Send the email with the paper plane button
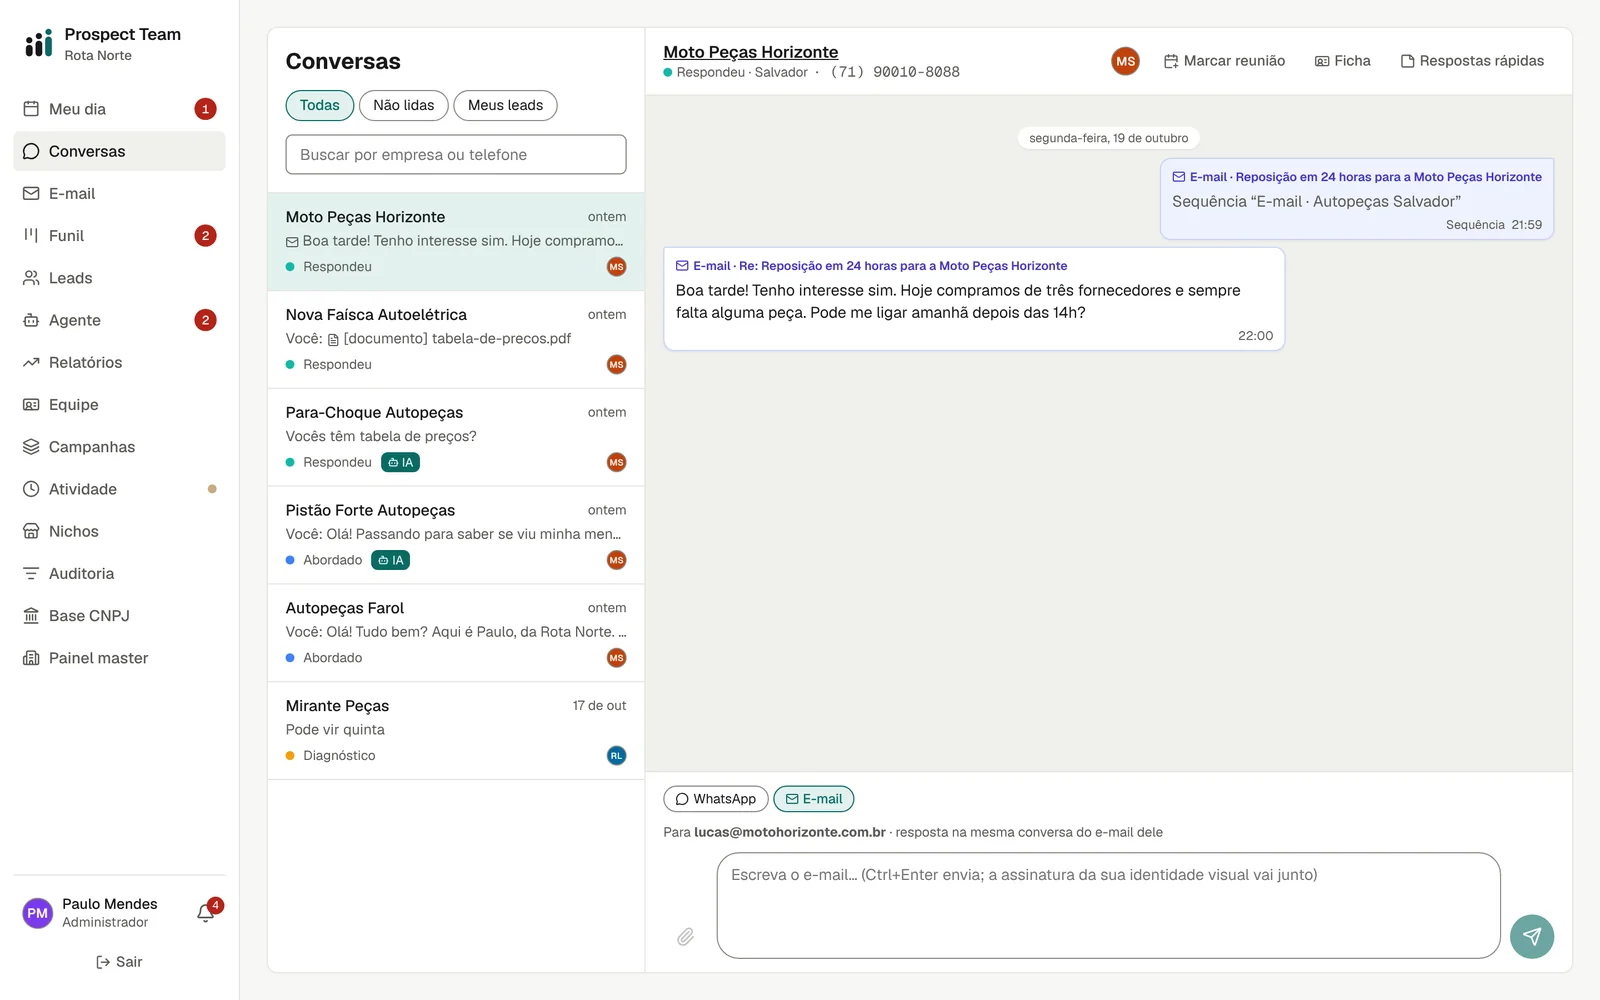Screen dimensions: 1600x1000 1532,937
